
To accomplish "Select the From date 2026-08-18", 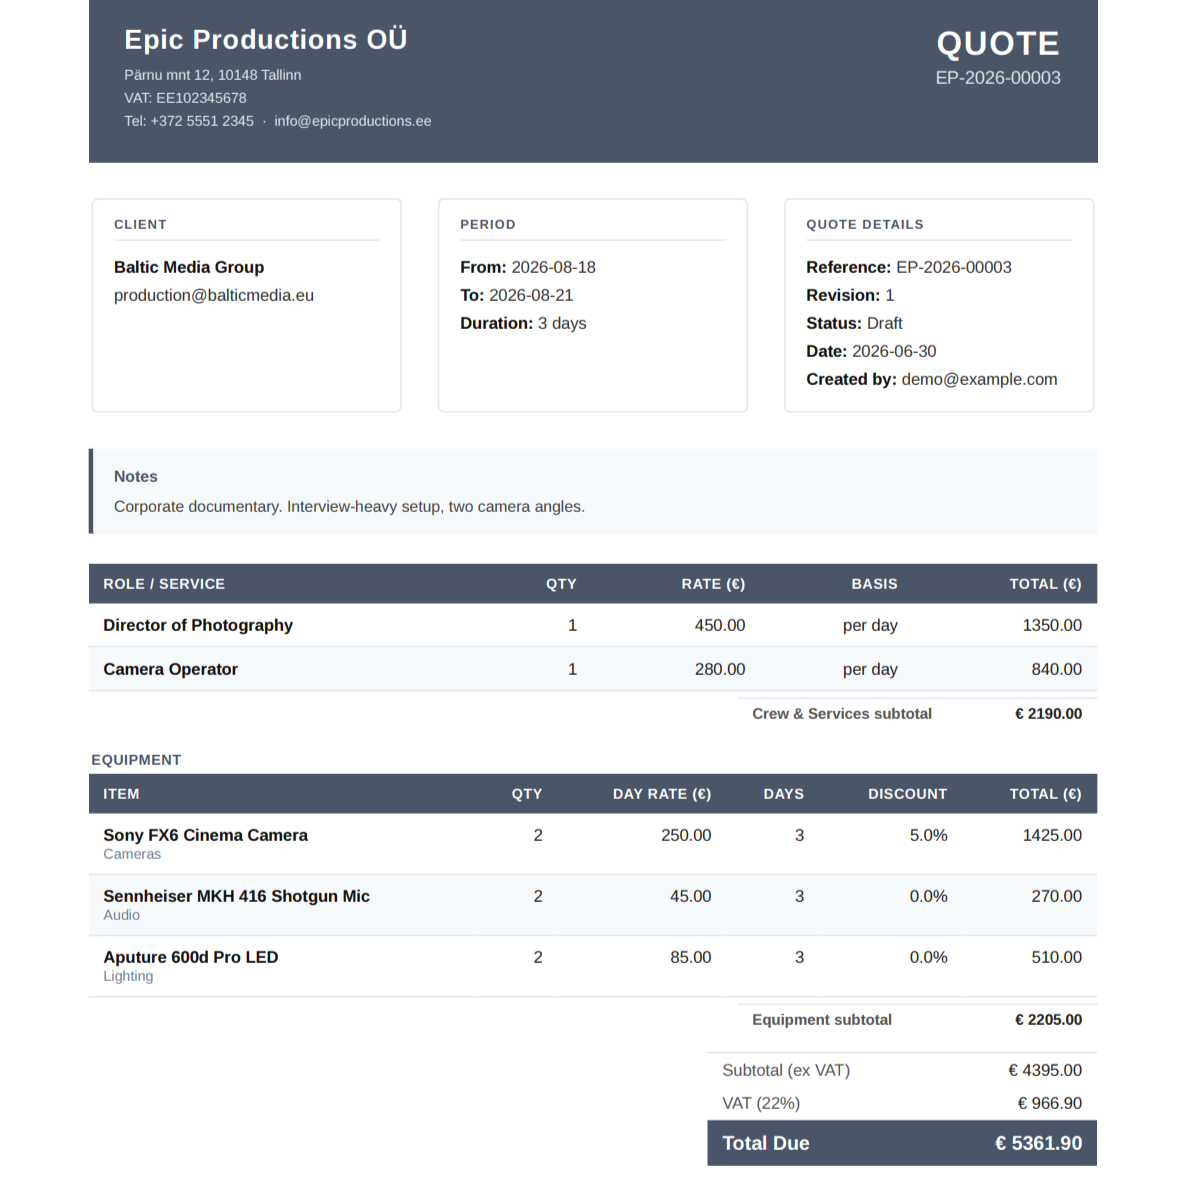I will [553, 267].
